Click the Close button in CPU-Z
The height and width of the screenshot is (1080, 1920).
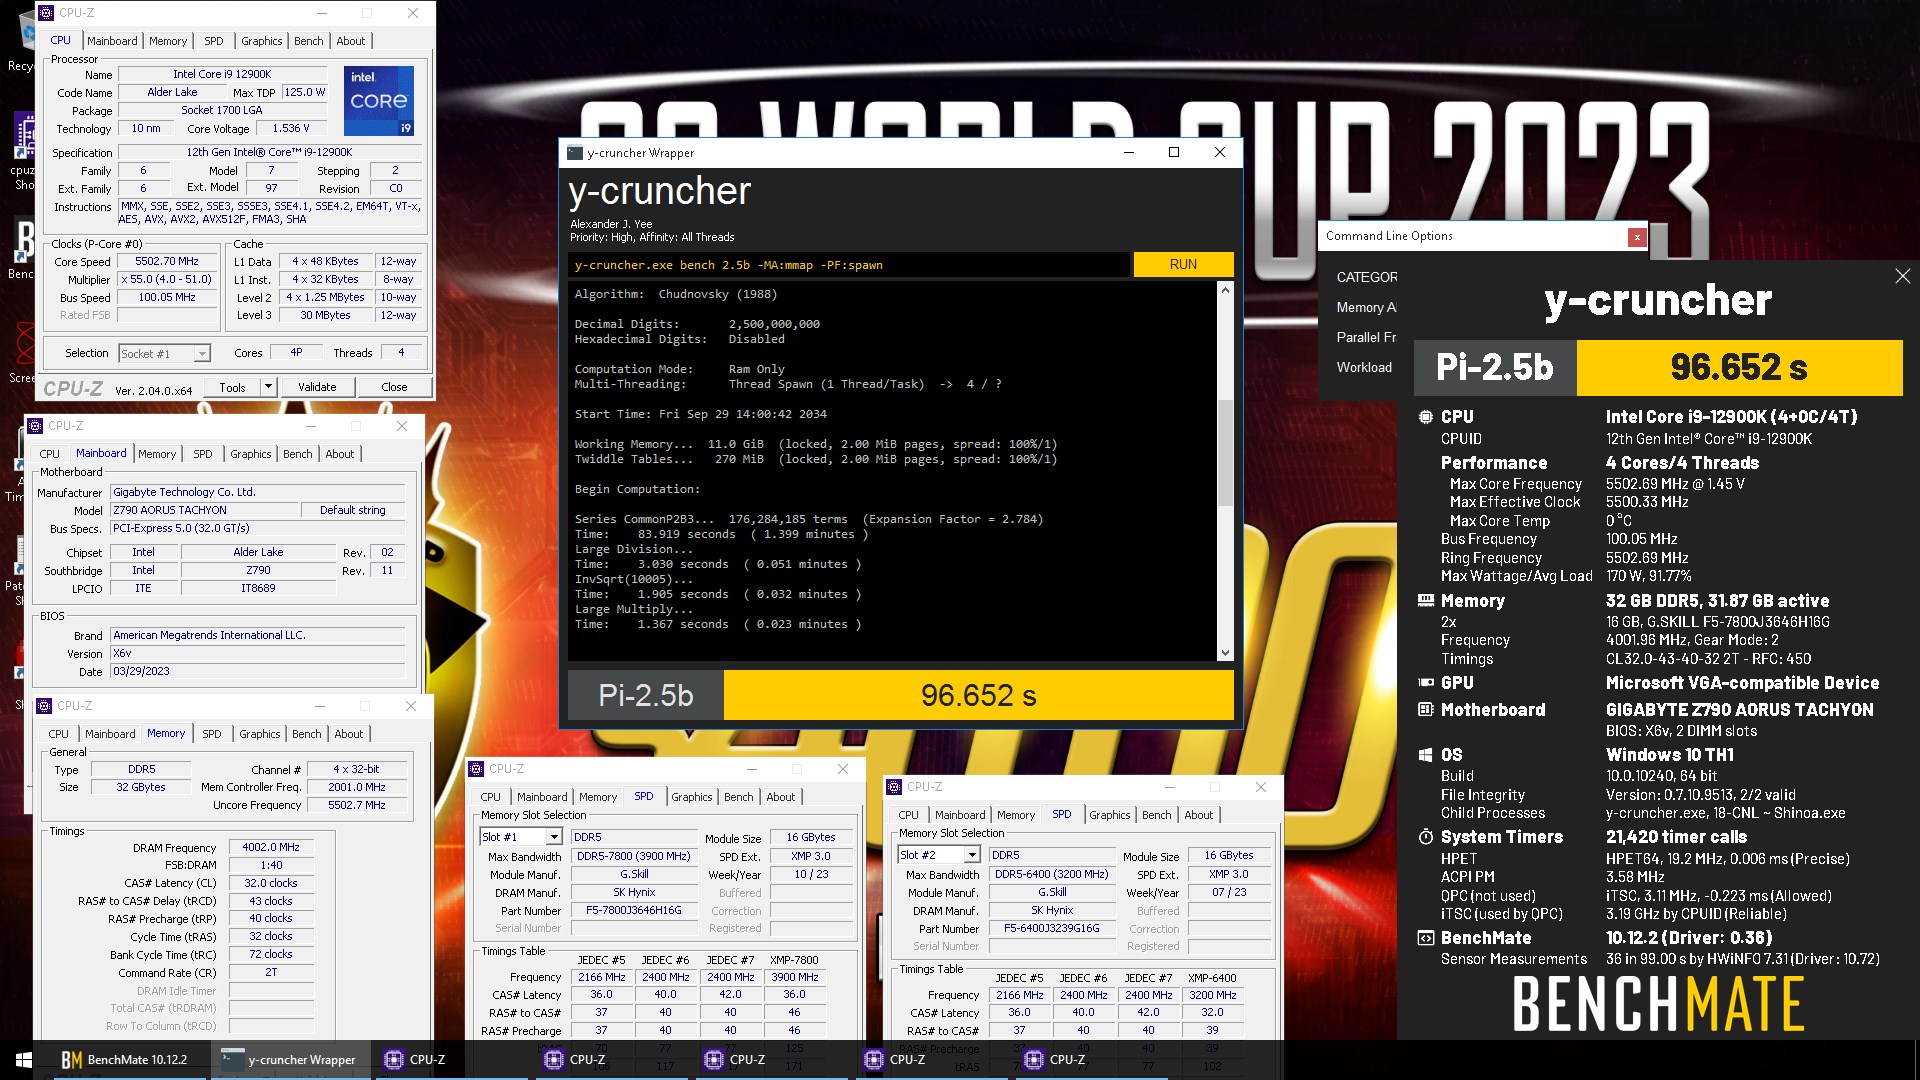(x=394, y=387)
